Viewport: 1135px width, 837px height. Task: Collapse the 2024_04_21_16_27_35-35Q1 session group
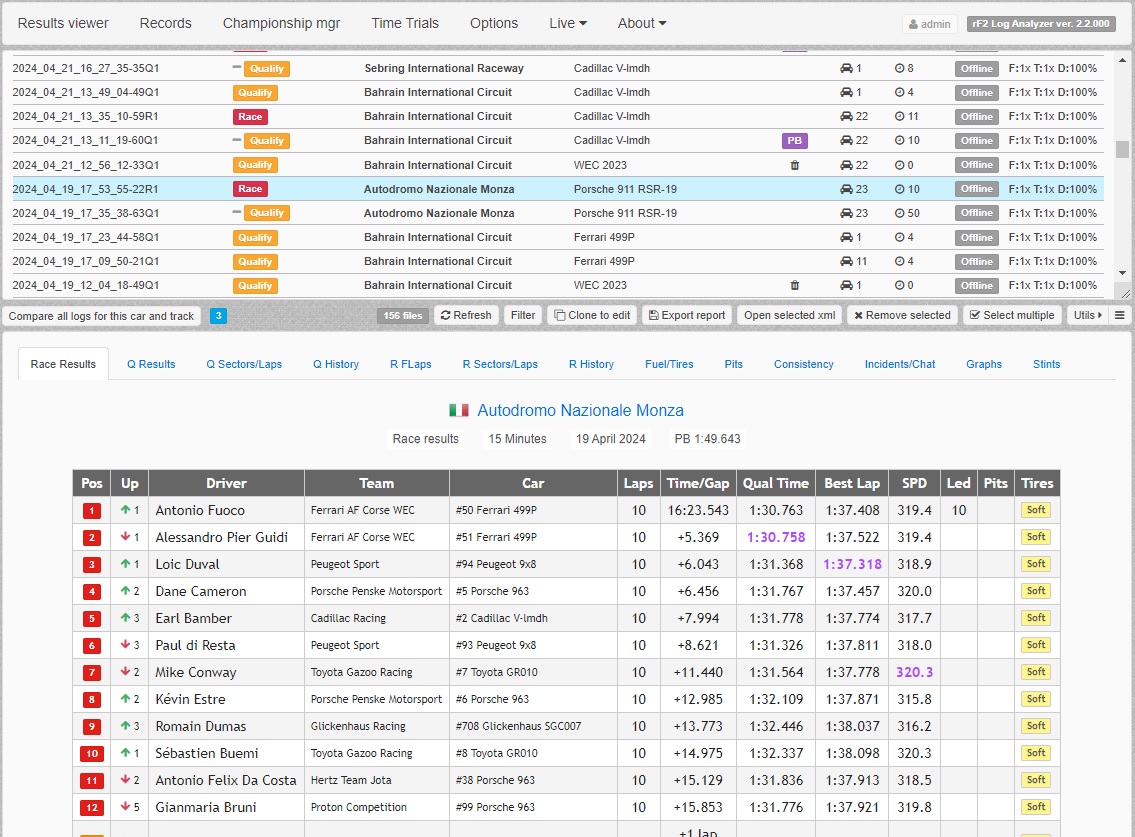coord(237,67)
